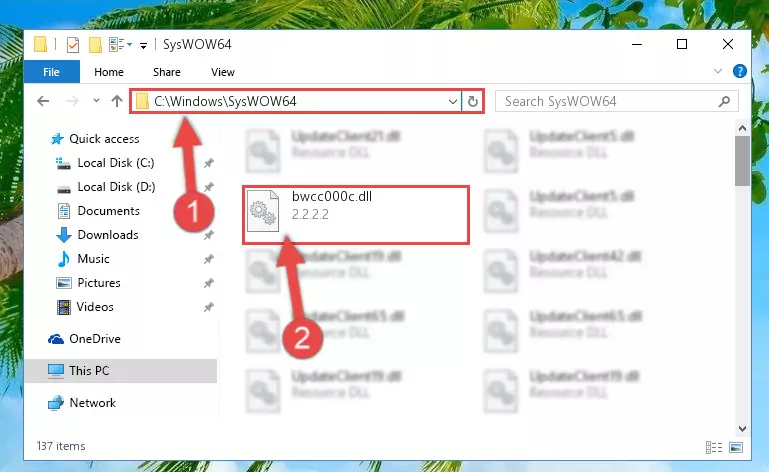Image resolution: width=769 pixels, height=472 pixels.
Task: Click the scroll down arrow of the file list
Action: [x=742, y=429]
